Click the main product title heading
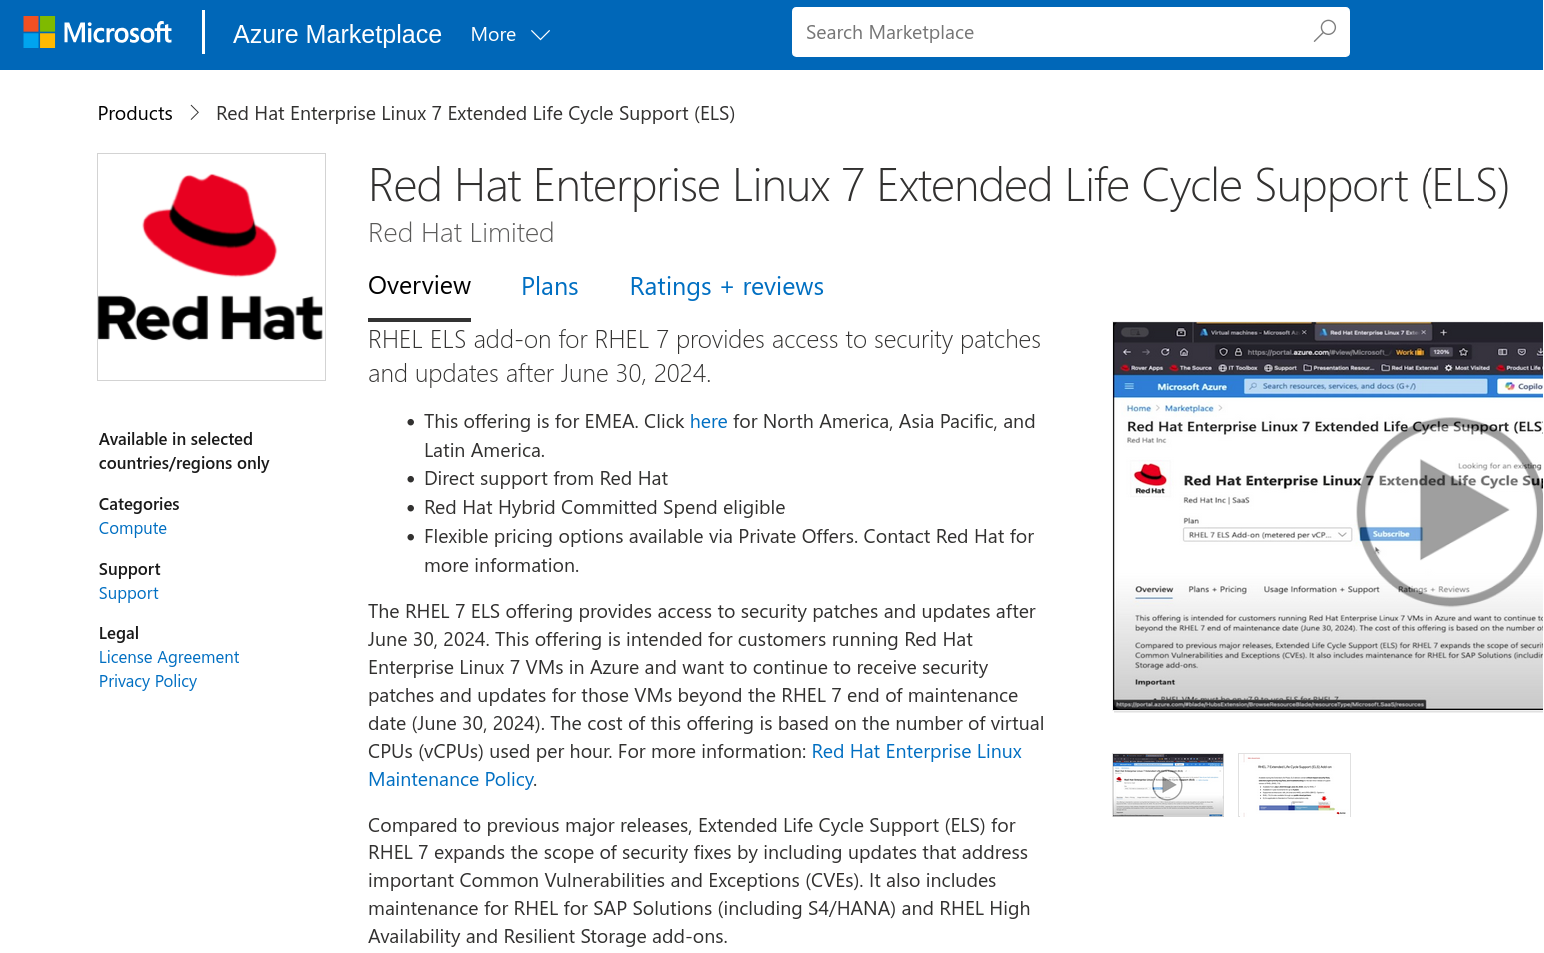This screenshot has width=1544, height=953. pyautogui.click(x=938, y=186)
